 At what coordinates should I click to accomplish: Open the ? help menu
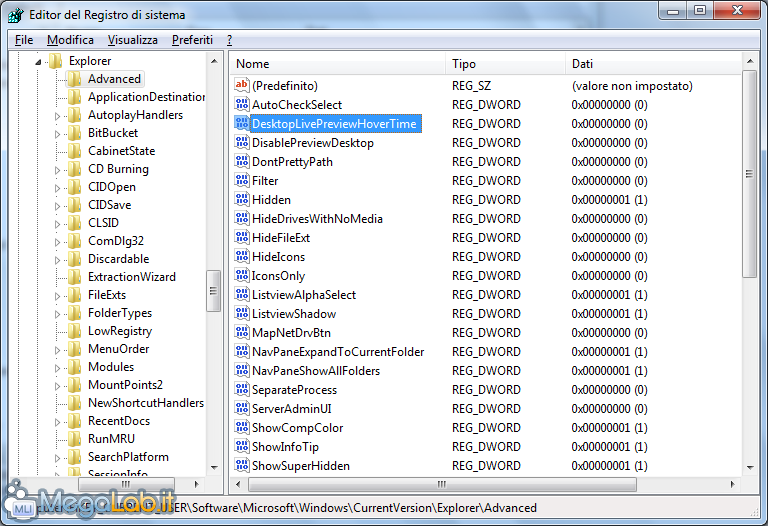(230, 40)
